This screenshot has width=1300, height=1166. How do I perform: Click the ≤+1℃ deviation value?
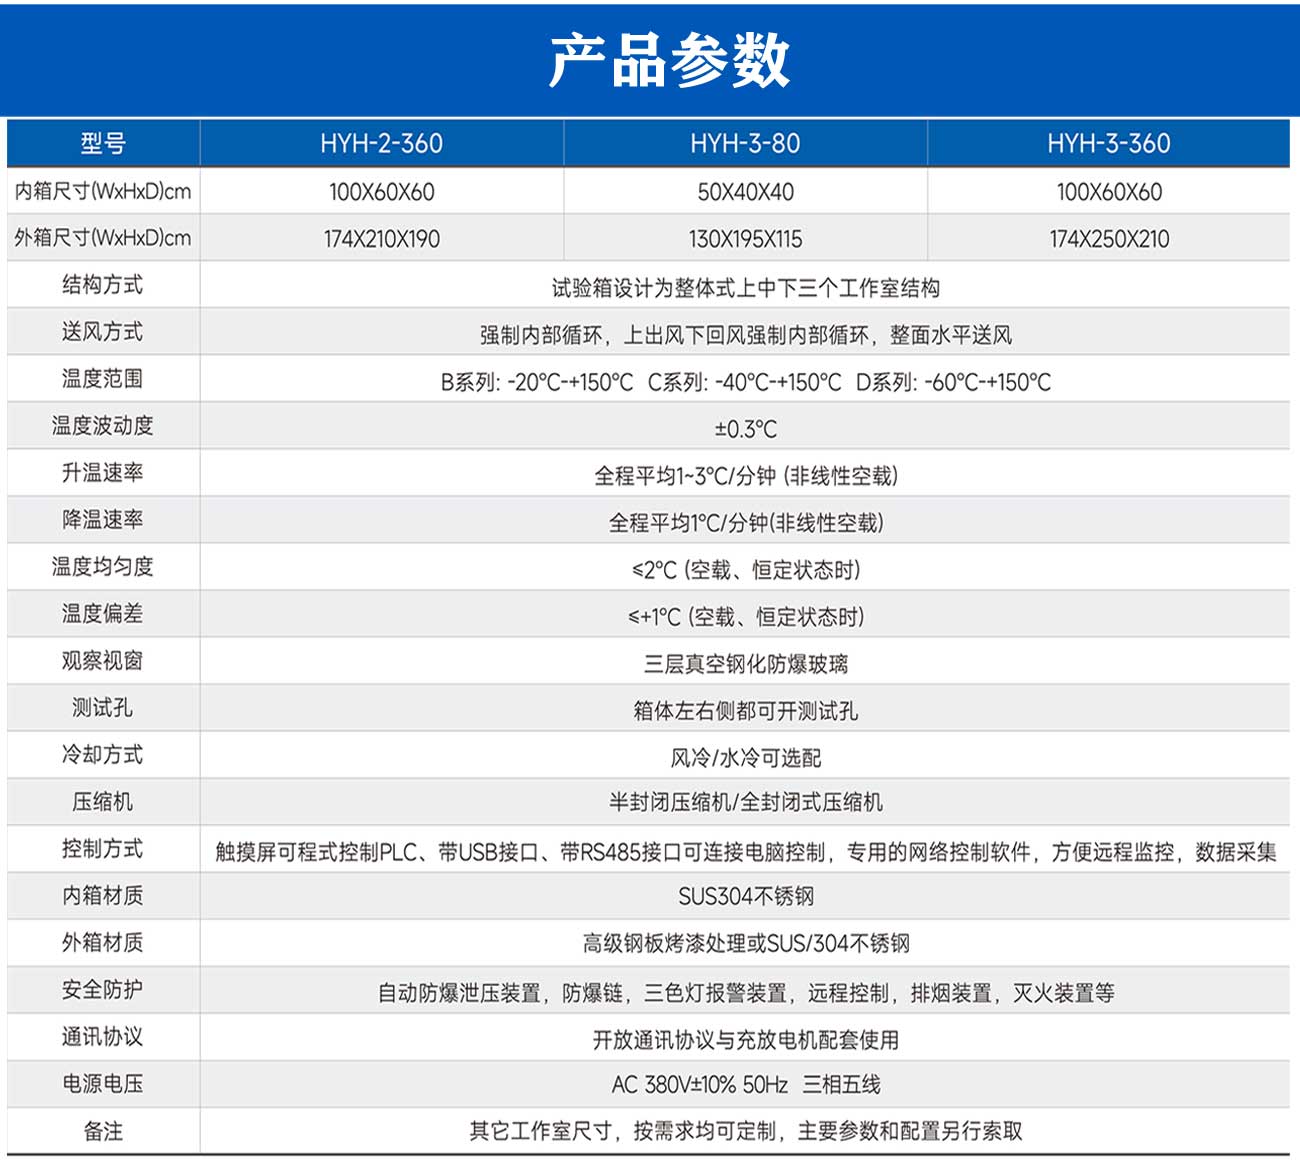(x=745, y=618)
